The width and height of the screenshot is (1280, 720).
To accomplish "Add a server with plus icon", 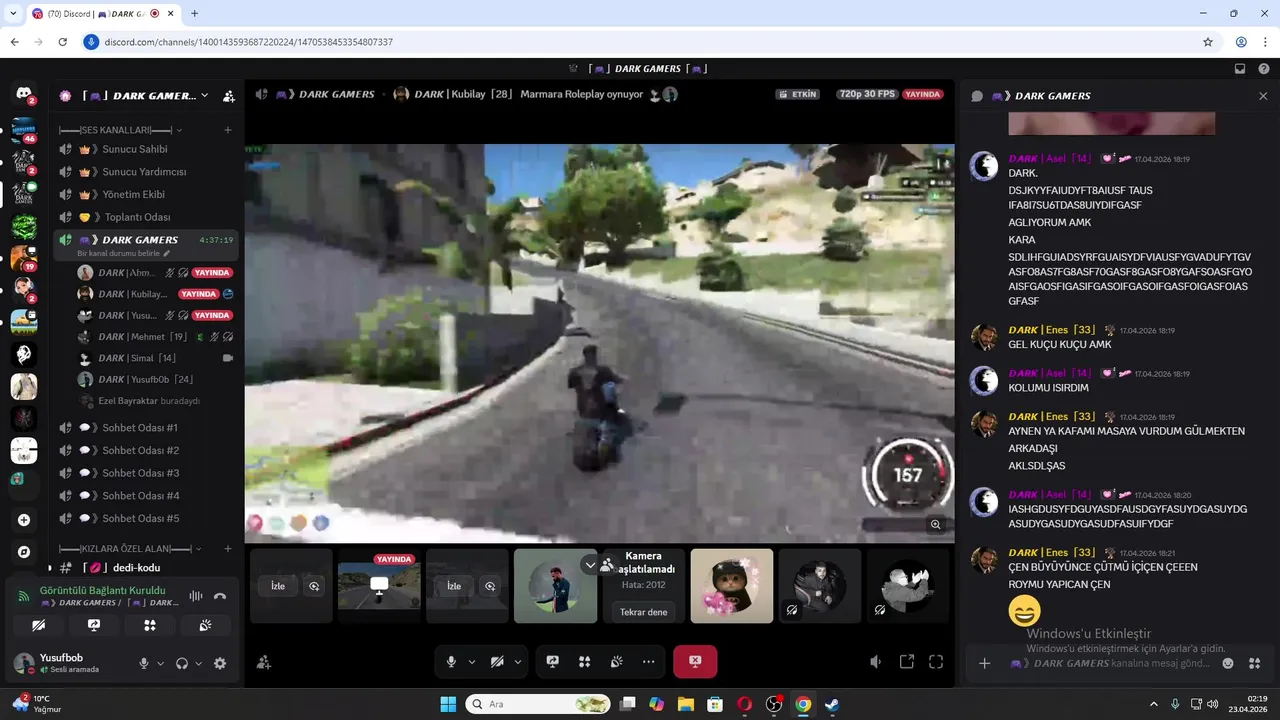I will coord(24,520).
